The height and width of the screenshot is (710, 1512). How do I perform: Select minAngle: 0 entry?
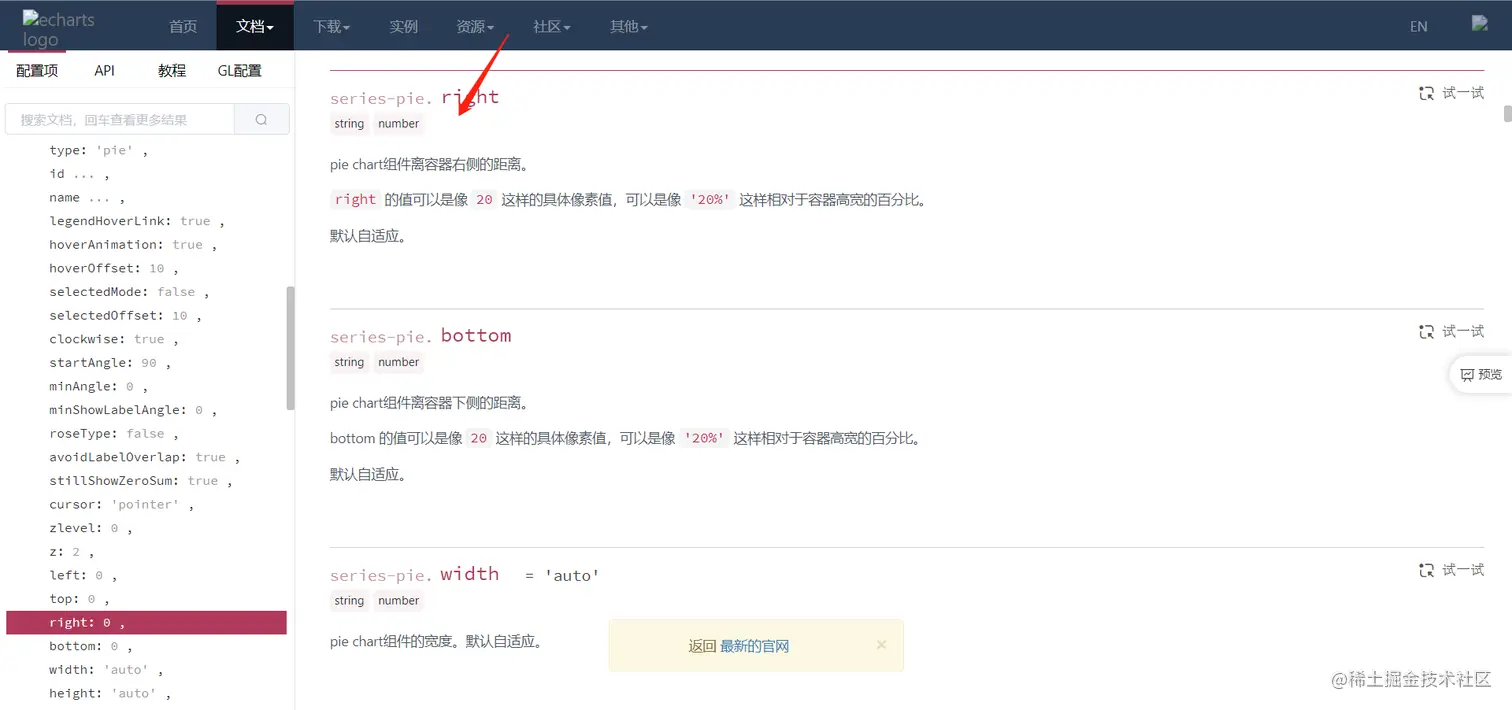(x=98, y=387)
